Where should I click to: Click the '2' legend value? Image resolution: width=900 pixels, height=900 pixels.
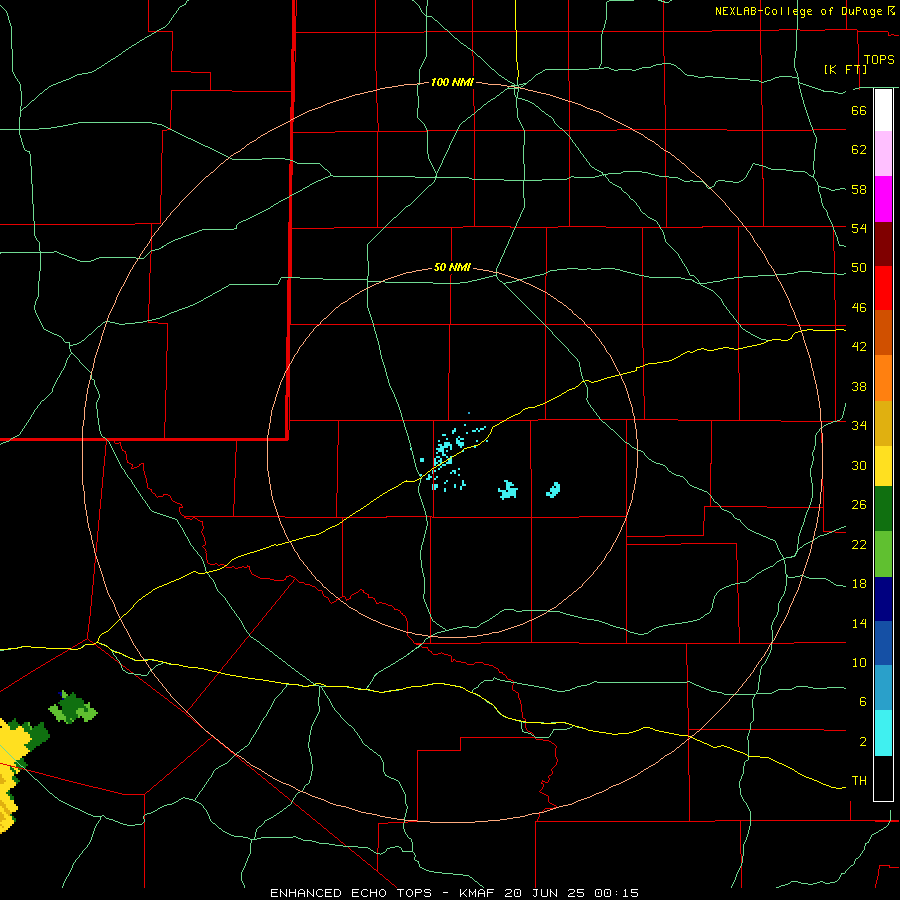point(863,742)
